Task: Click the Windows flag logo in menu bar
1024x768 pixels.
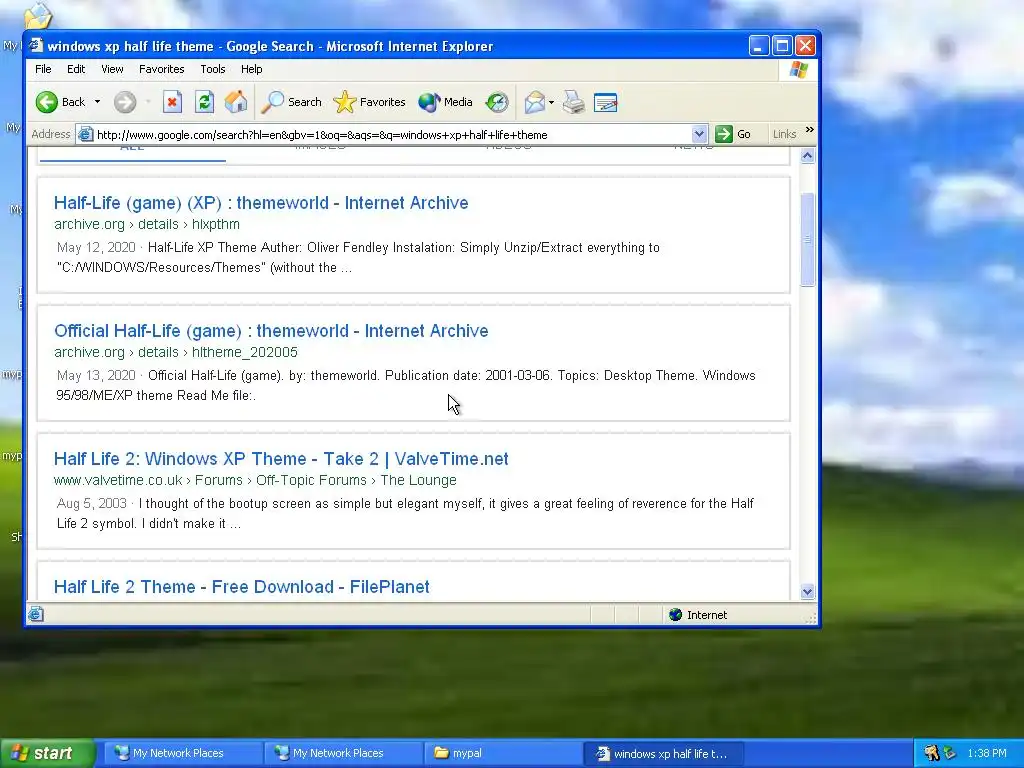Action: [799, 69]
